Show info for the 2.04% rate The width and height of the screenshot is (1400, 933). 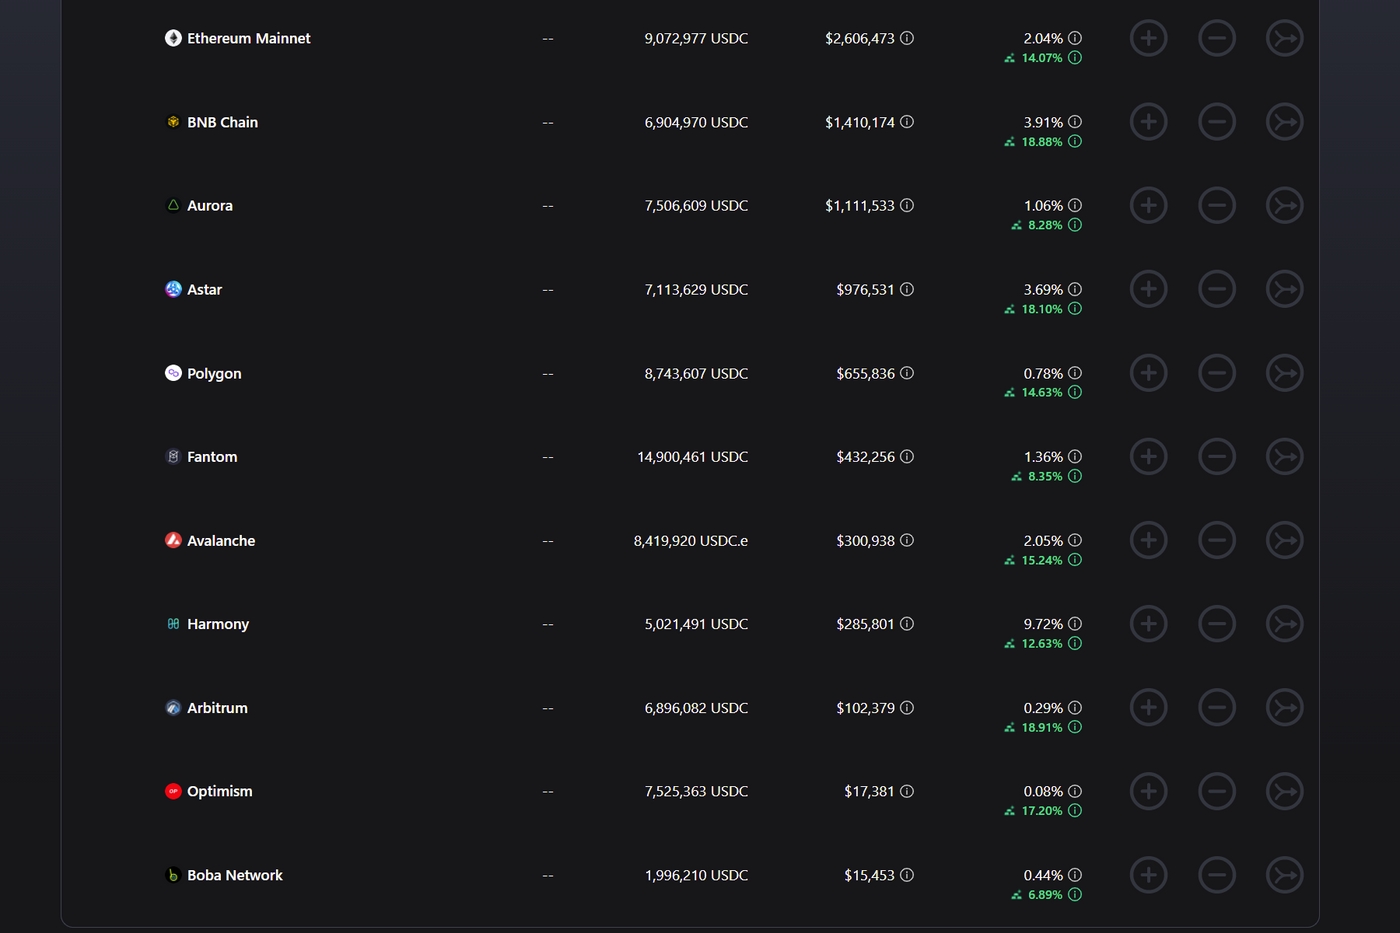tap(1075, 38)
